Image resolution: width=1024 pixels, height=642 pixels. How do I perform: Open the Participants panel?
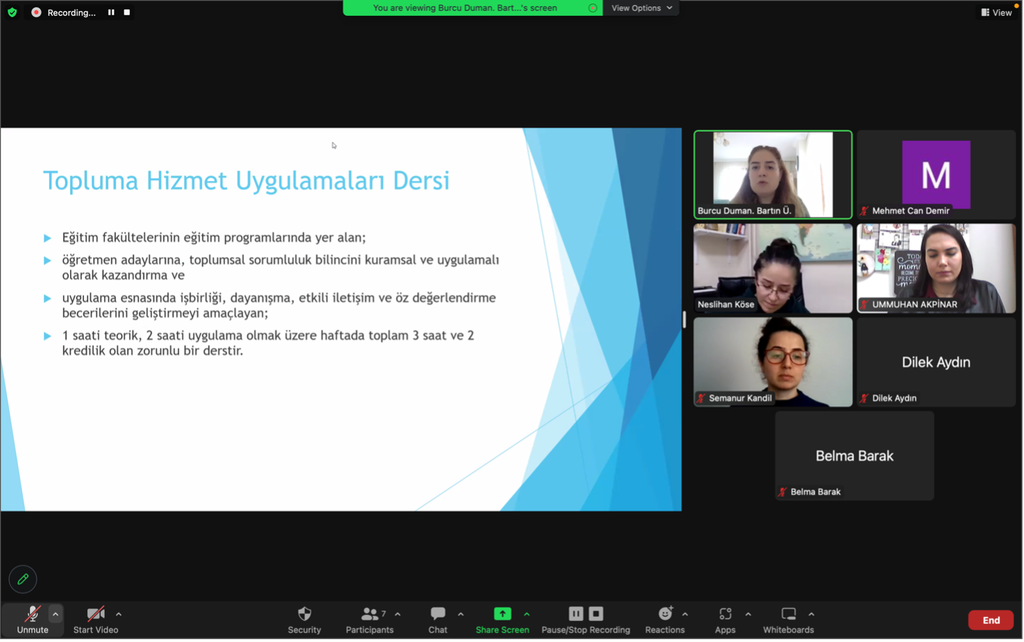click(369, 614)
